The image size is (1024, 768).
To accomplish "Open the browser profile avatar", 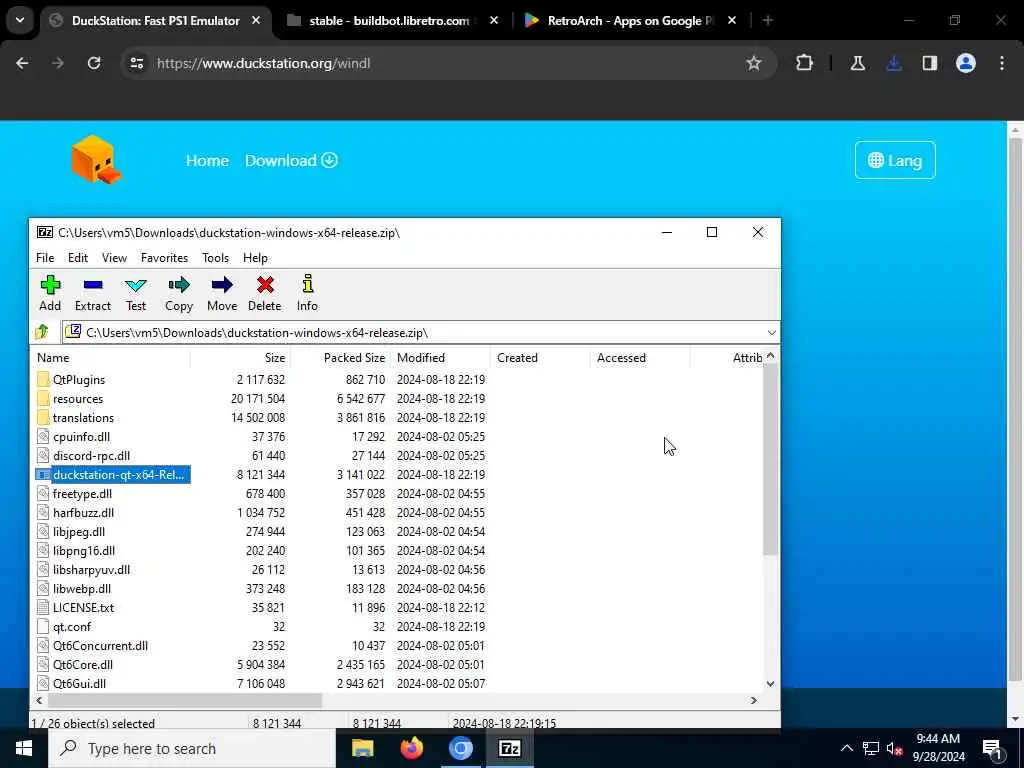I will point(966,63).
